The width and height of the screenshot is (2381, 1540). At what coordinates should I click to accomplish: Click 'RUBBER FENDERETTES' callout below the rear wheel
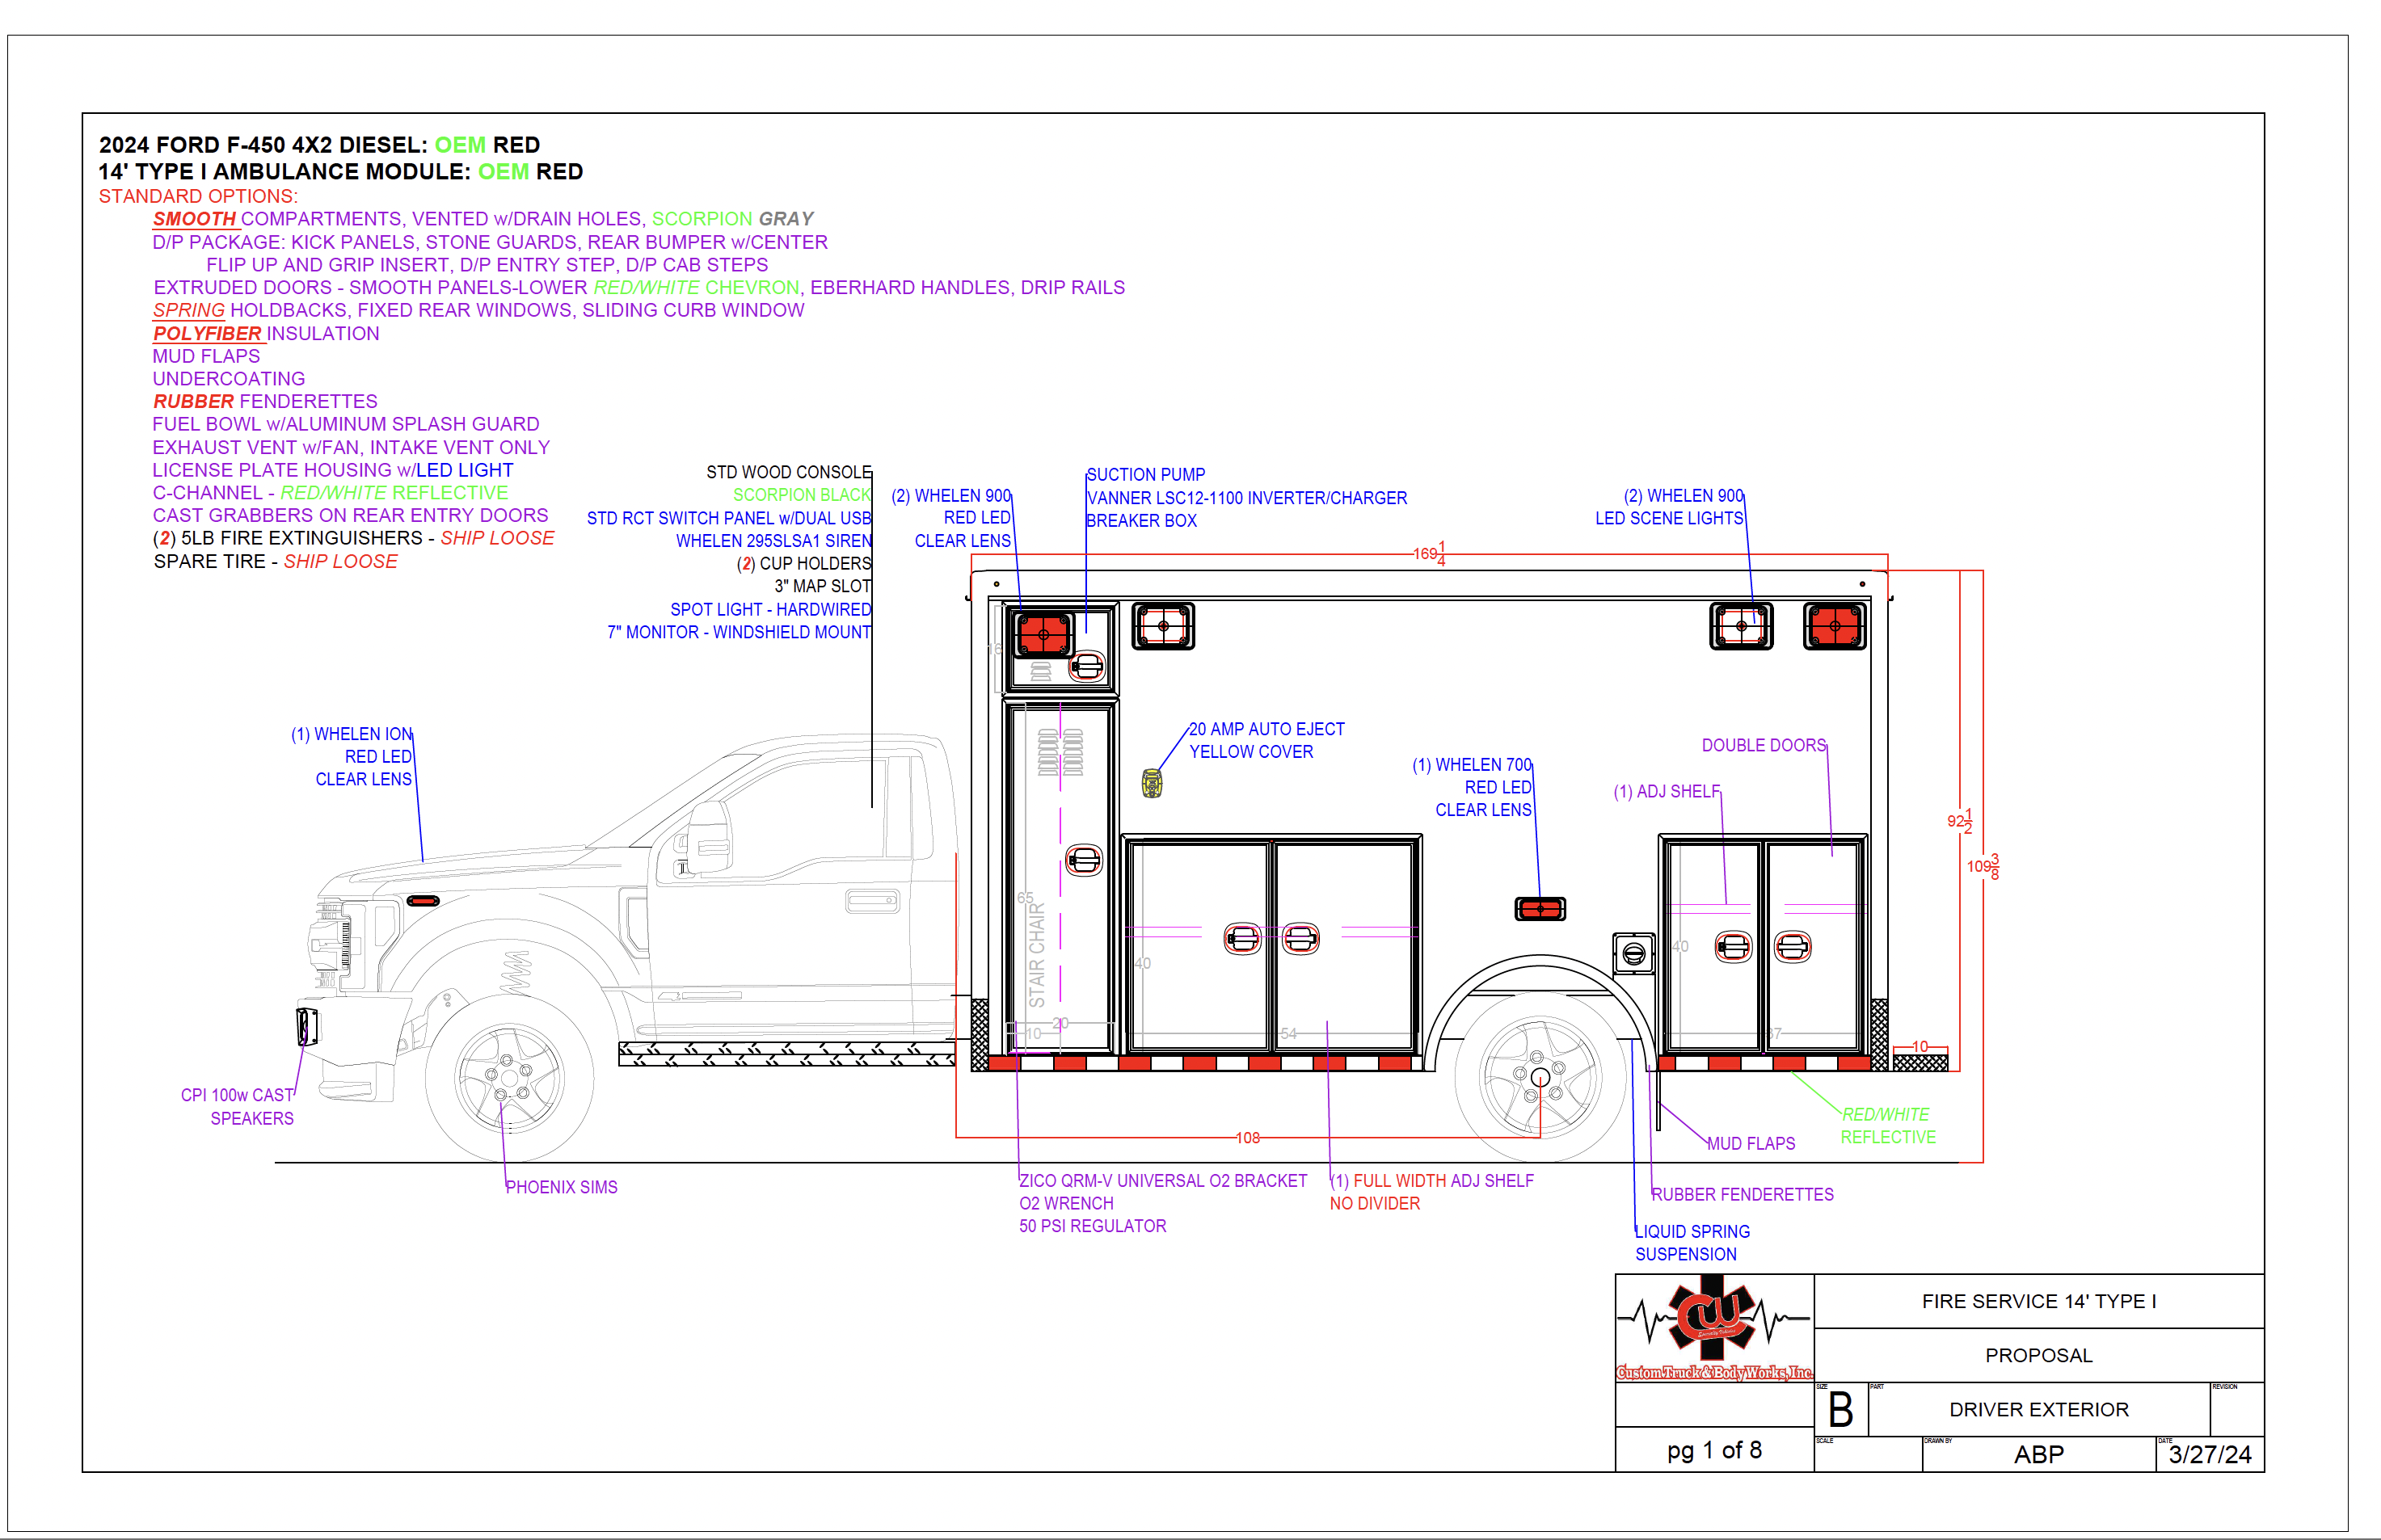click(x=1743, y=1195)
